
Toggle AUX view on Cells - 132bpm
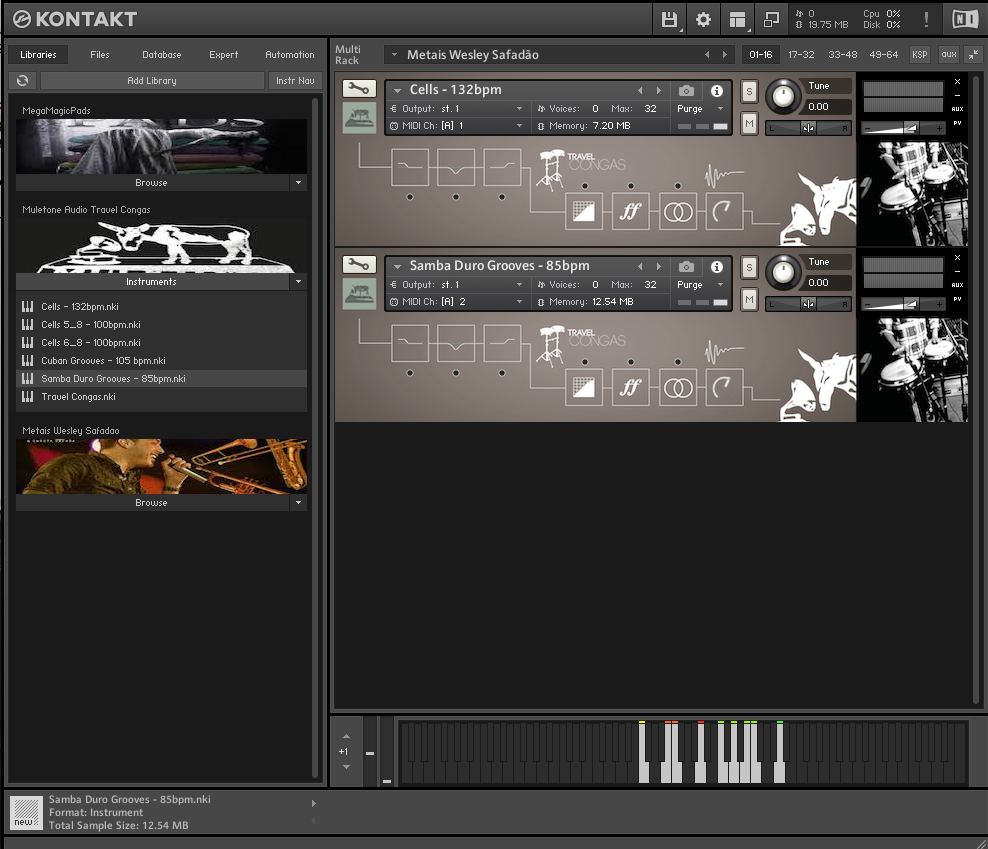[x=957, y=109]
